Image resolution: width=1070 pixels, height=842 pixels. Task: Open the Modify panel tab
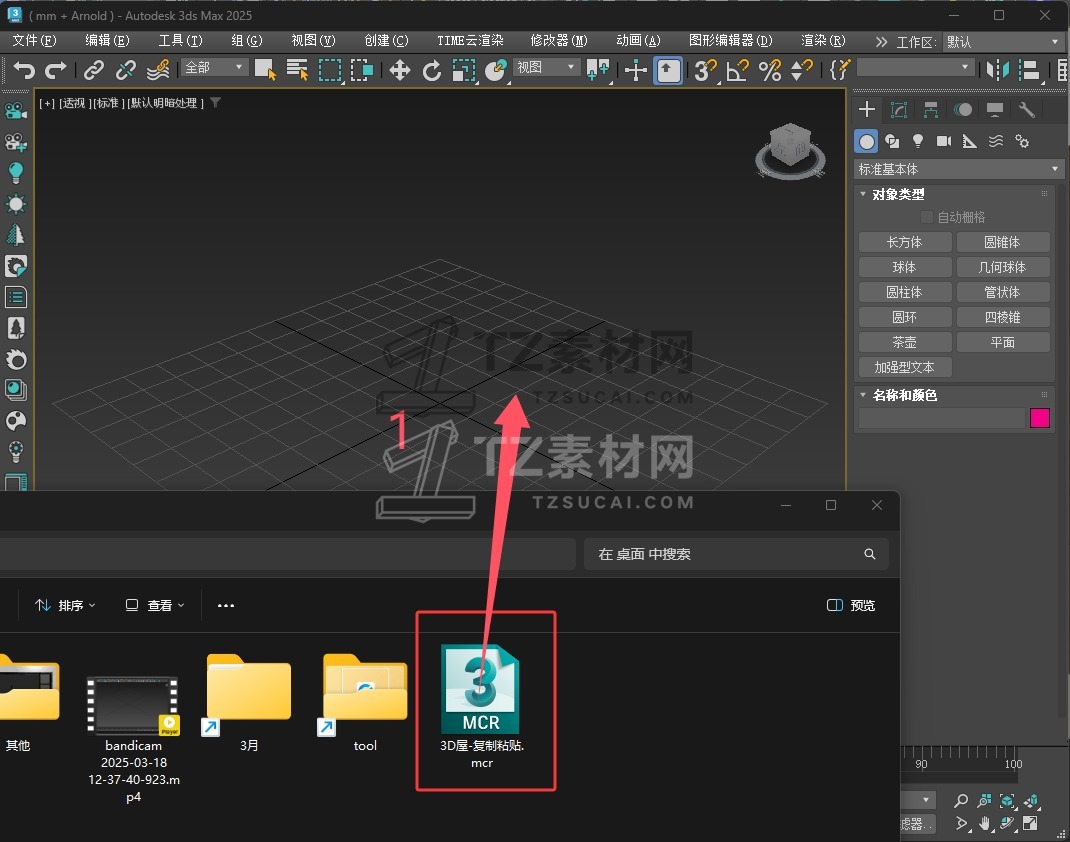point(899,110)
